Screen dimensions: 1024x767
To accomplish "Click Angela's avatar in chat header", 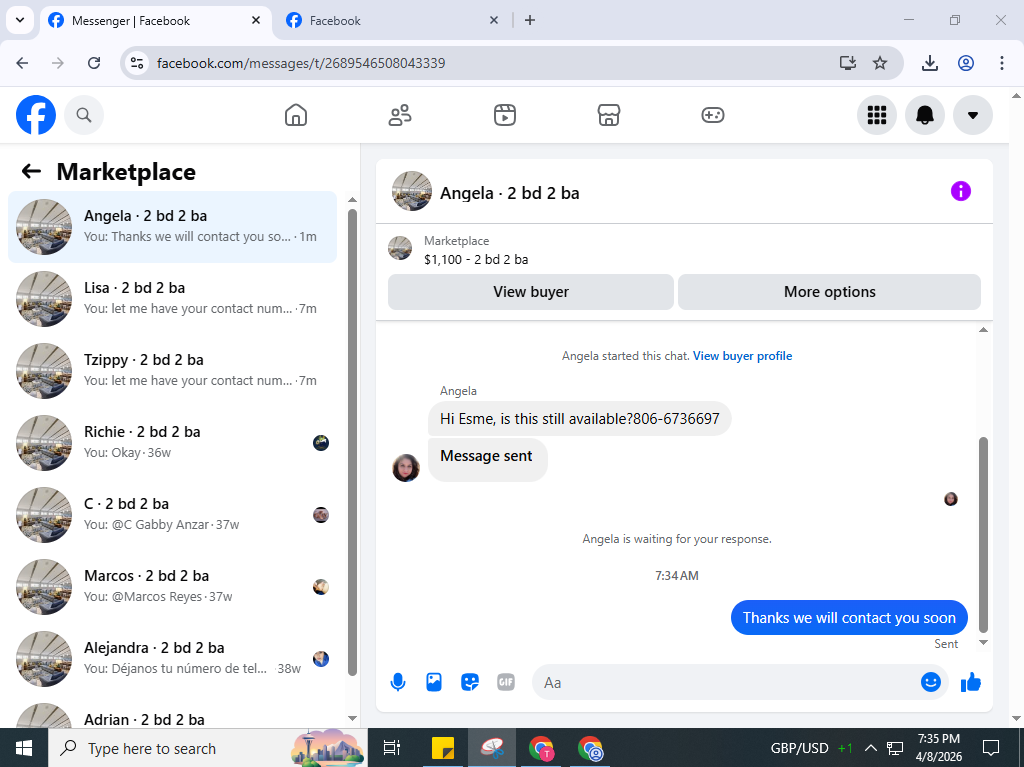I will [411, 191].
